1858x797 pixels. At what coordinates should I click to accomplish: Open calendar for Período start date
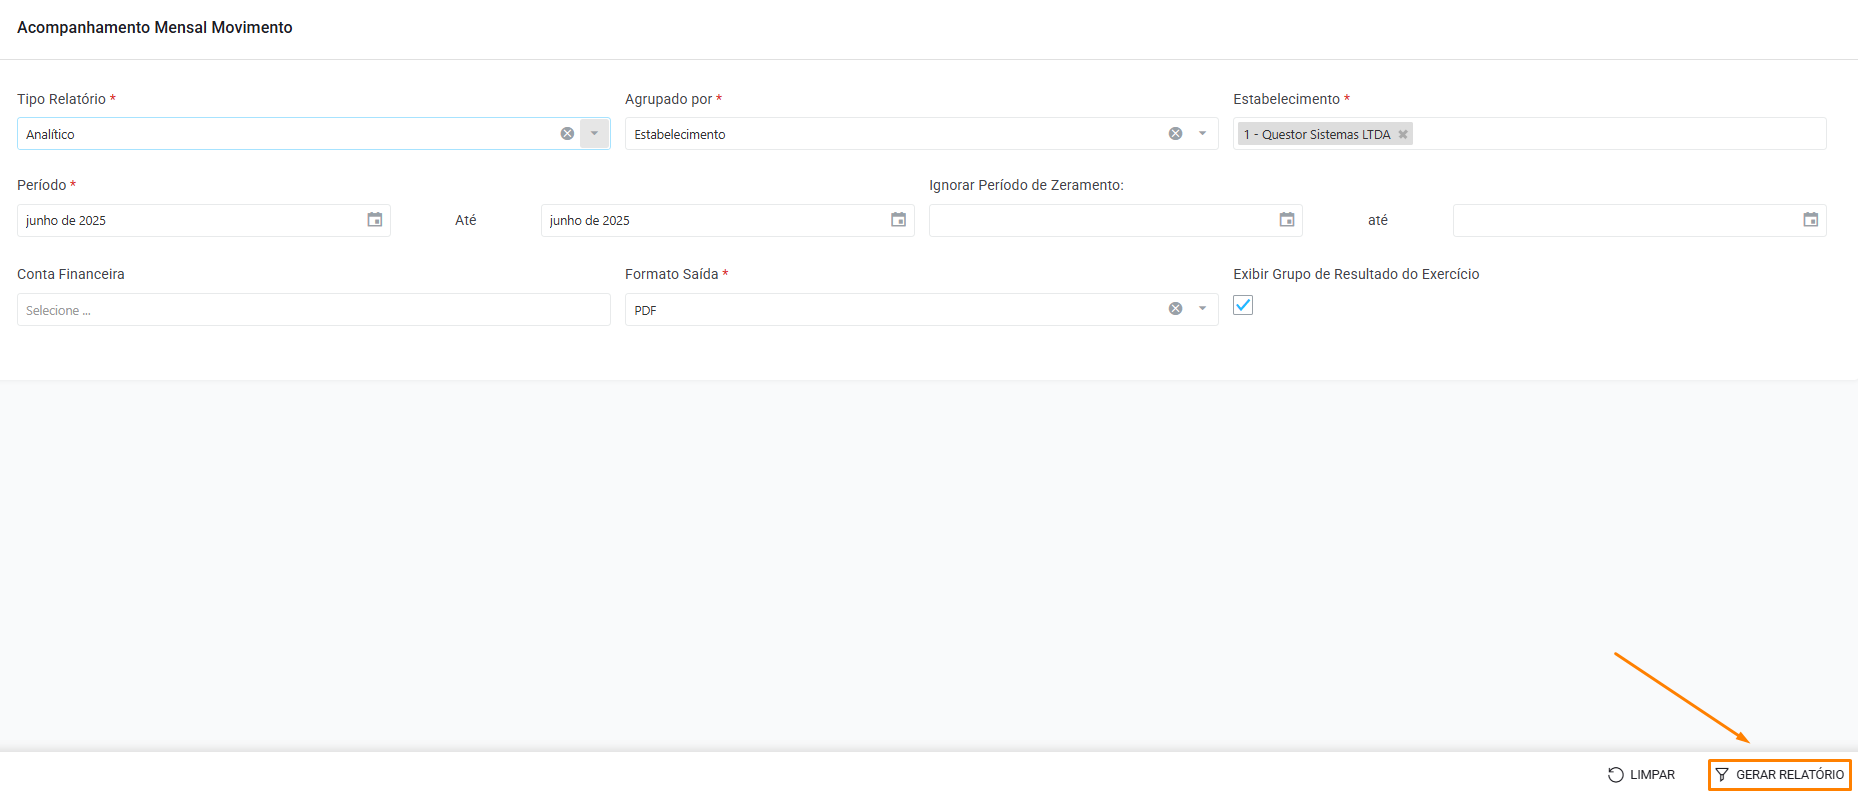[x=375, y=220]
